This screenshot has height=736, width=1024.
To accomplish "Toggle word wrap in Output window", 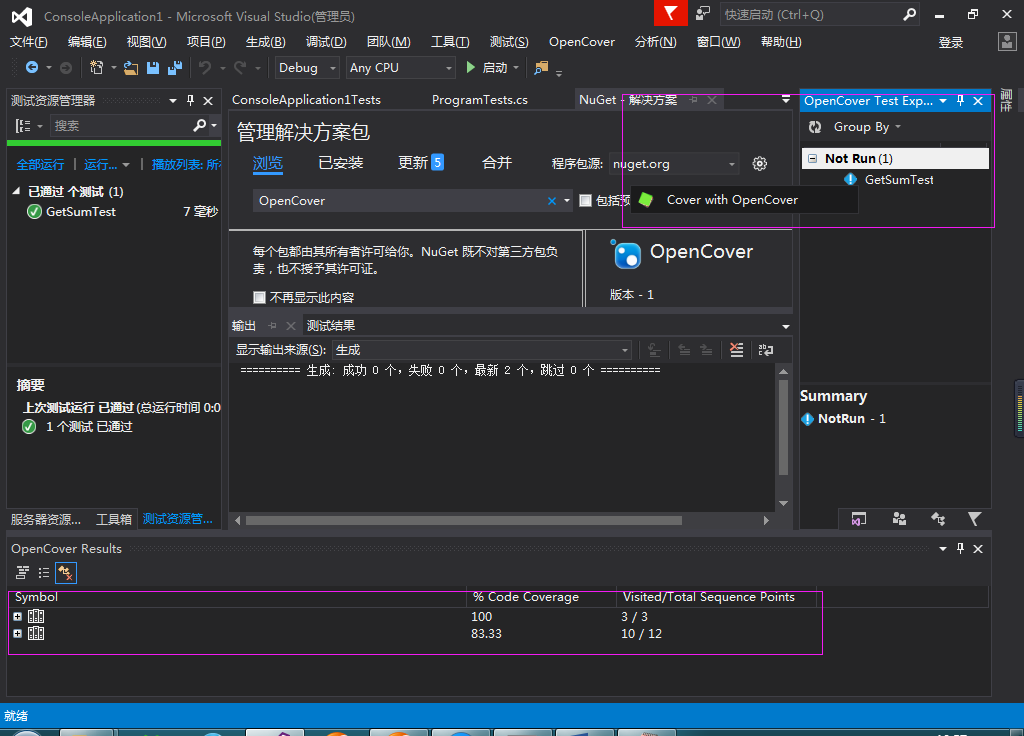I will (766, 350).
